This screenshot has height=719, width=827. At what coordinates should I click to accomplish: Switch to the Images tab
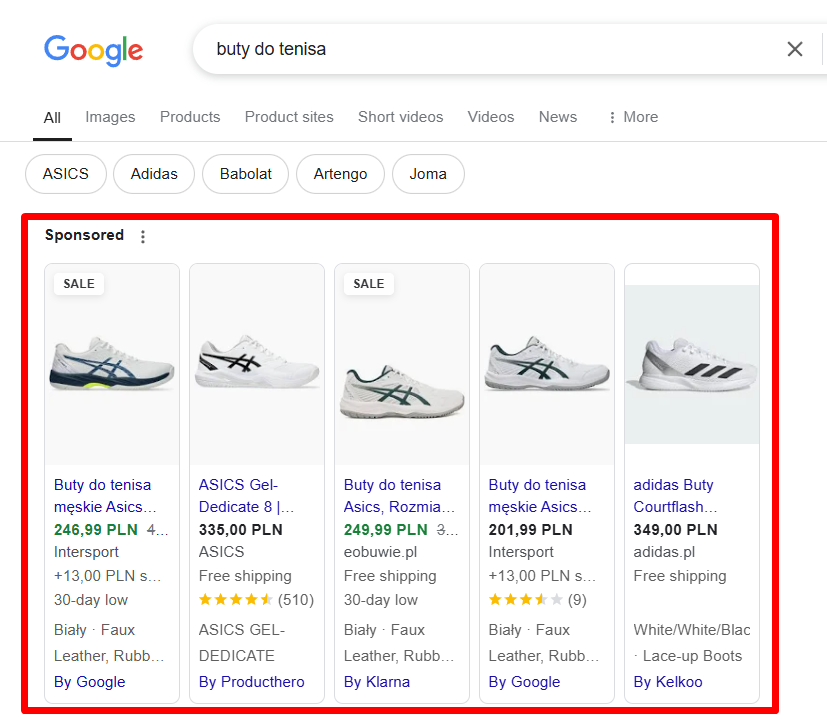[x=110, y=117]
